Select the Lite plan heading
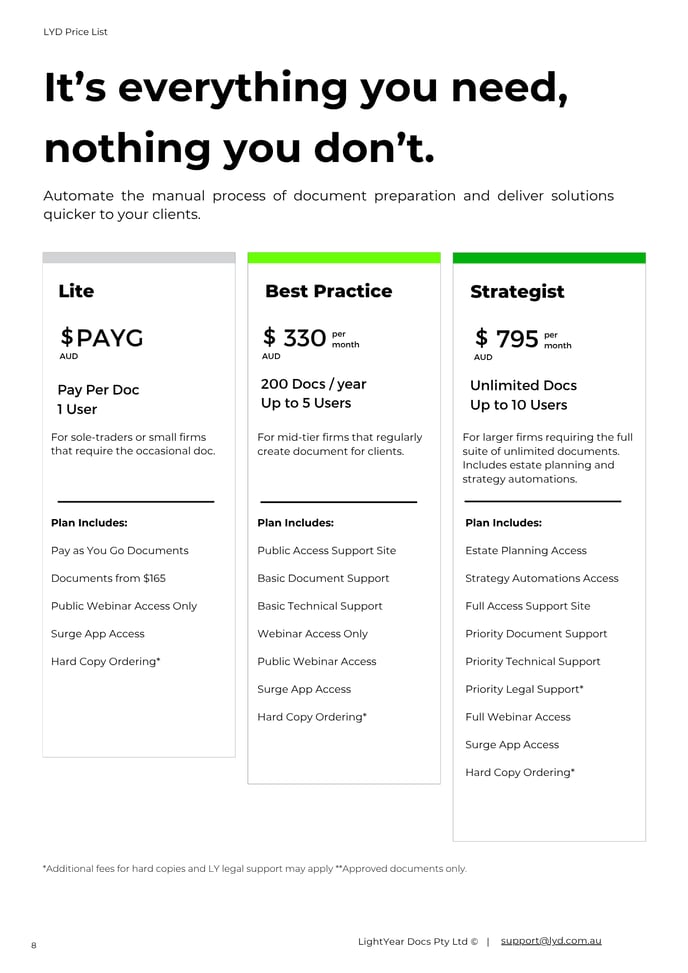 tap(76, 291)
